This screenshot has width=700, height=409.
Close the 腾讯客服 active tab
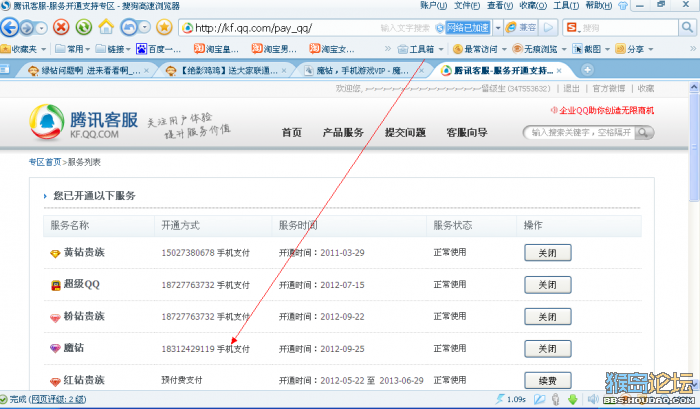[558, 71]
